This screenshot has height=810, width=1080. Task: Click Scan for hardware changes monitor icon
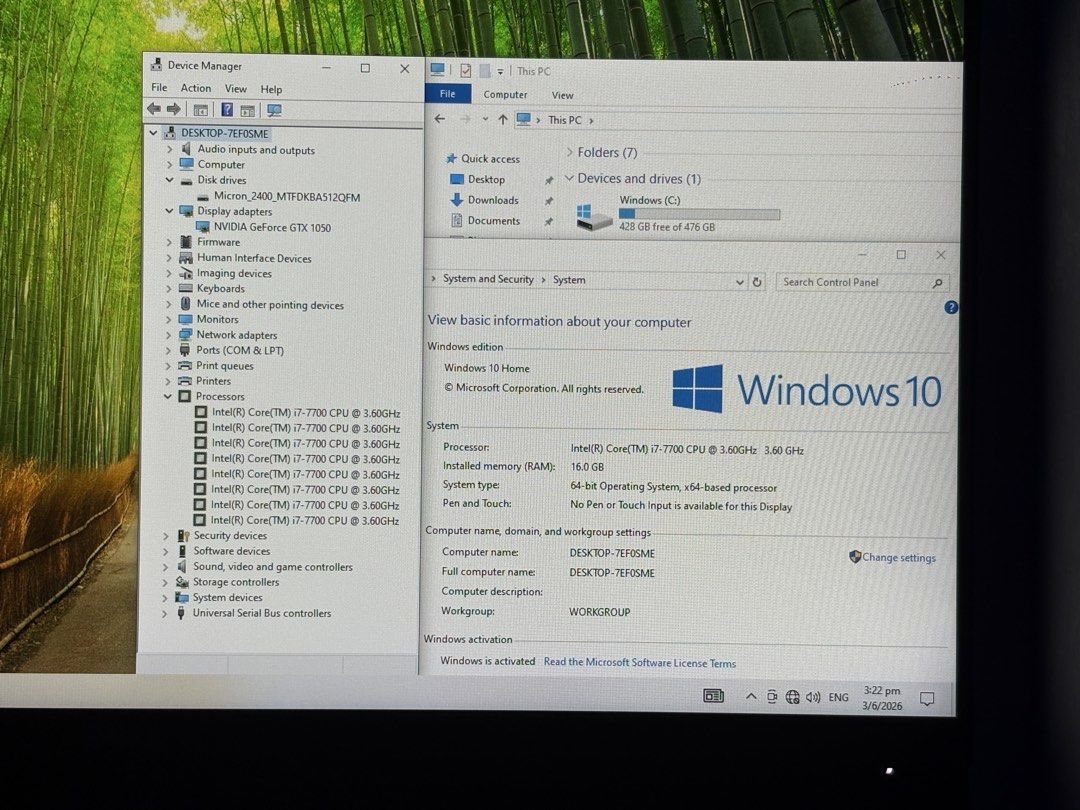274,110
